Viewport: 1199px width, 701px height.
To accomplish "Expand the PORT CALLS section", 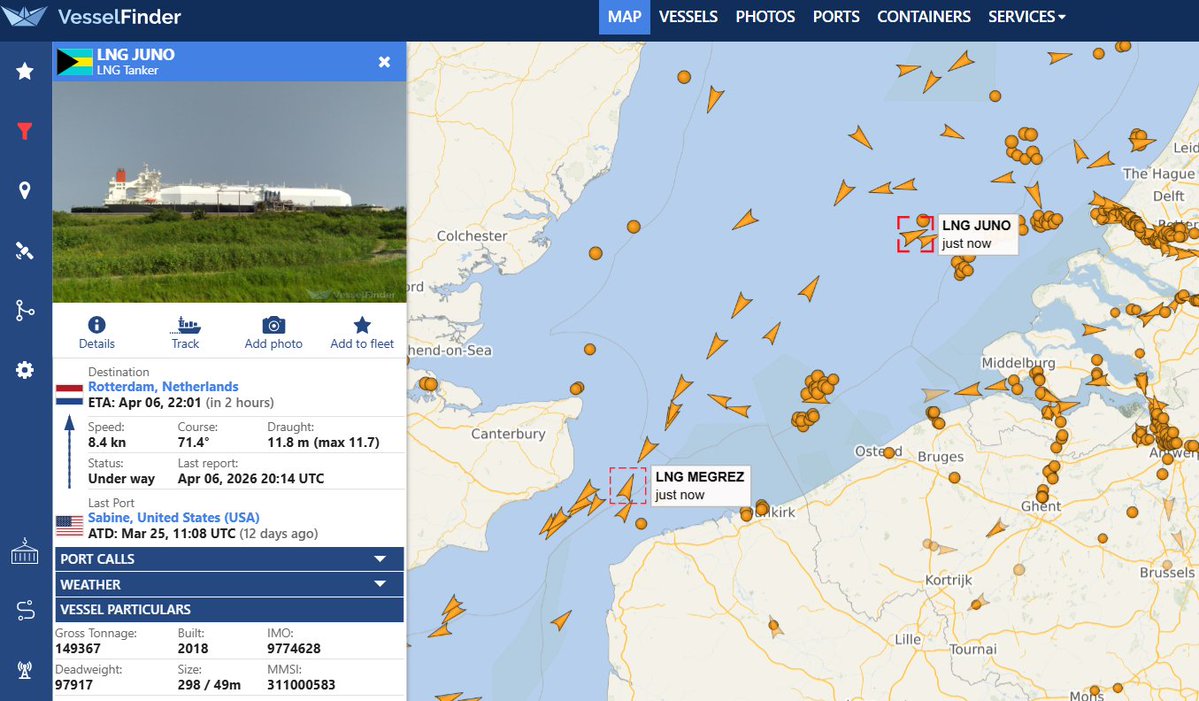I will [x=229, y=559].
